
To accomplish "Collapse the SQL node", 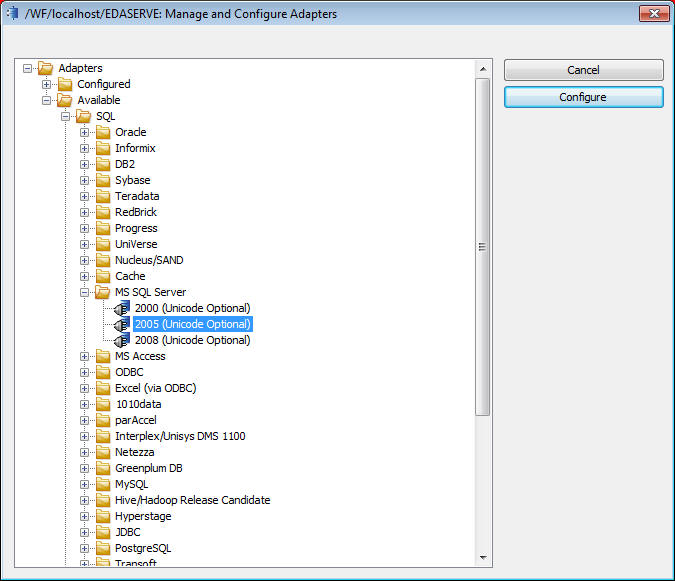I will [65, 116].
